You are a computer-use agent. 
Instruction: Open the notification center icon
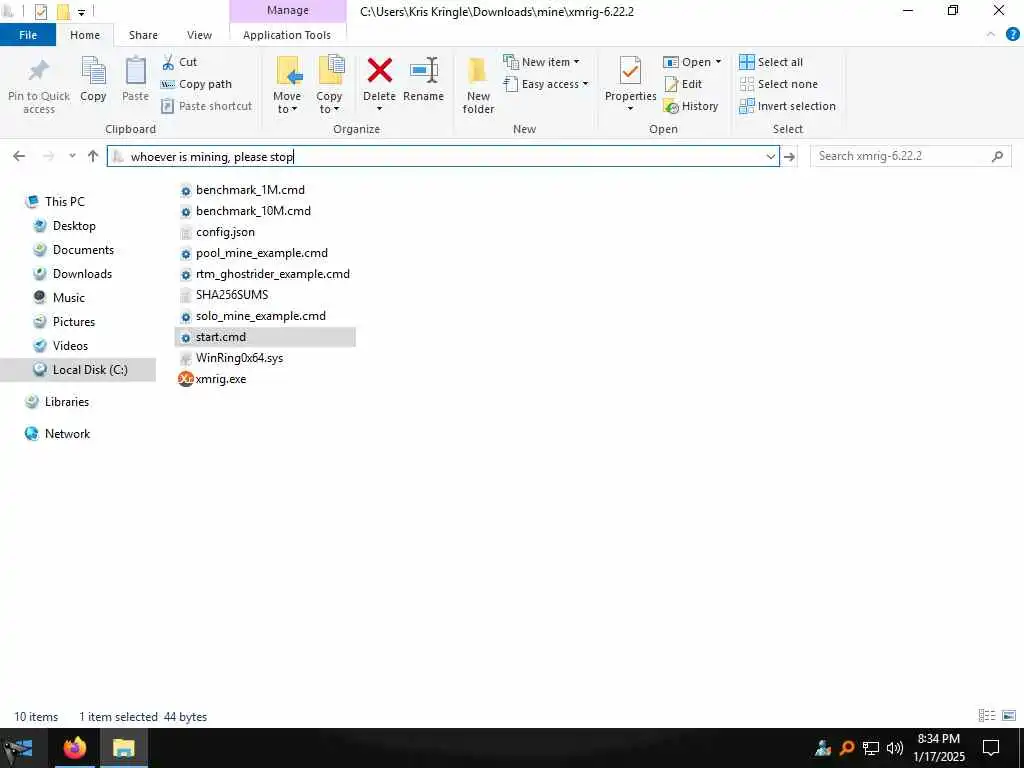[991, 748]
